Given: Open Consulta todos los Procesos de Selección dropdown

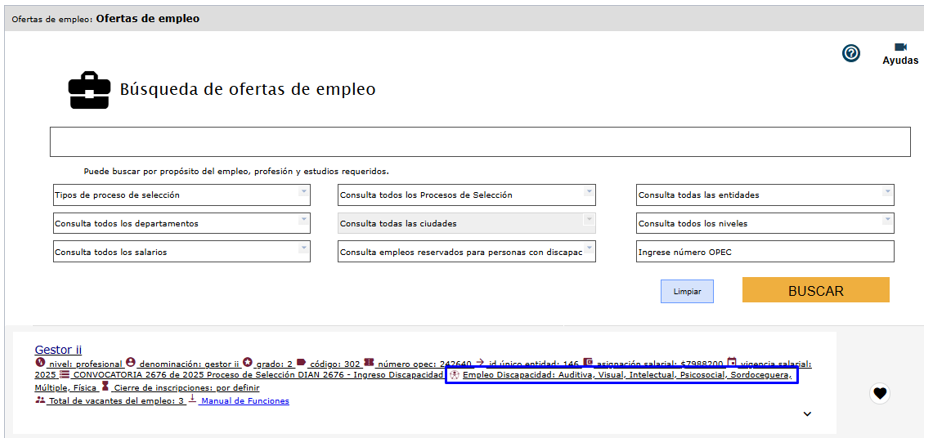Looking at the screenshot, I should [x=466, y=195].
